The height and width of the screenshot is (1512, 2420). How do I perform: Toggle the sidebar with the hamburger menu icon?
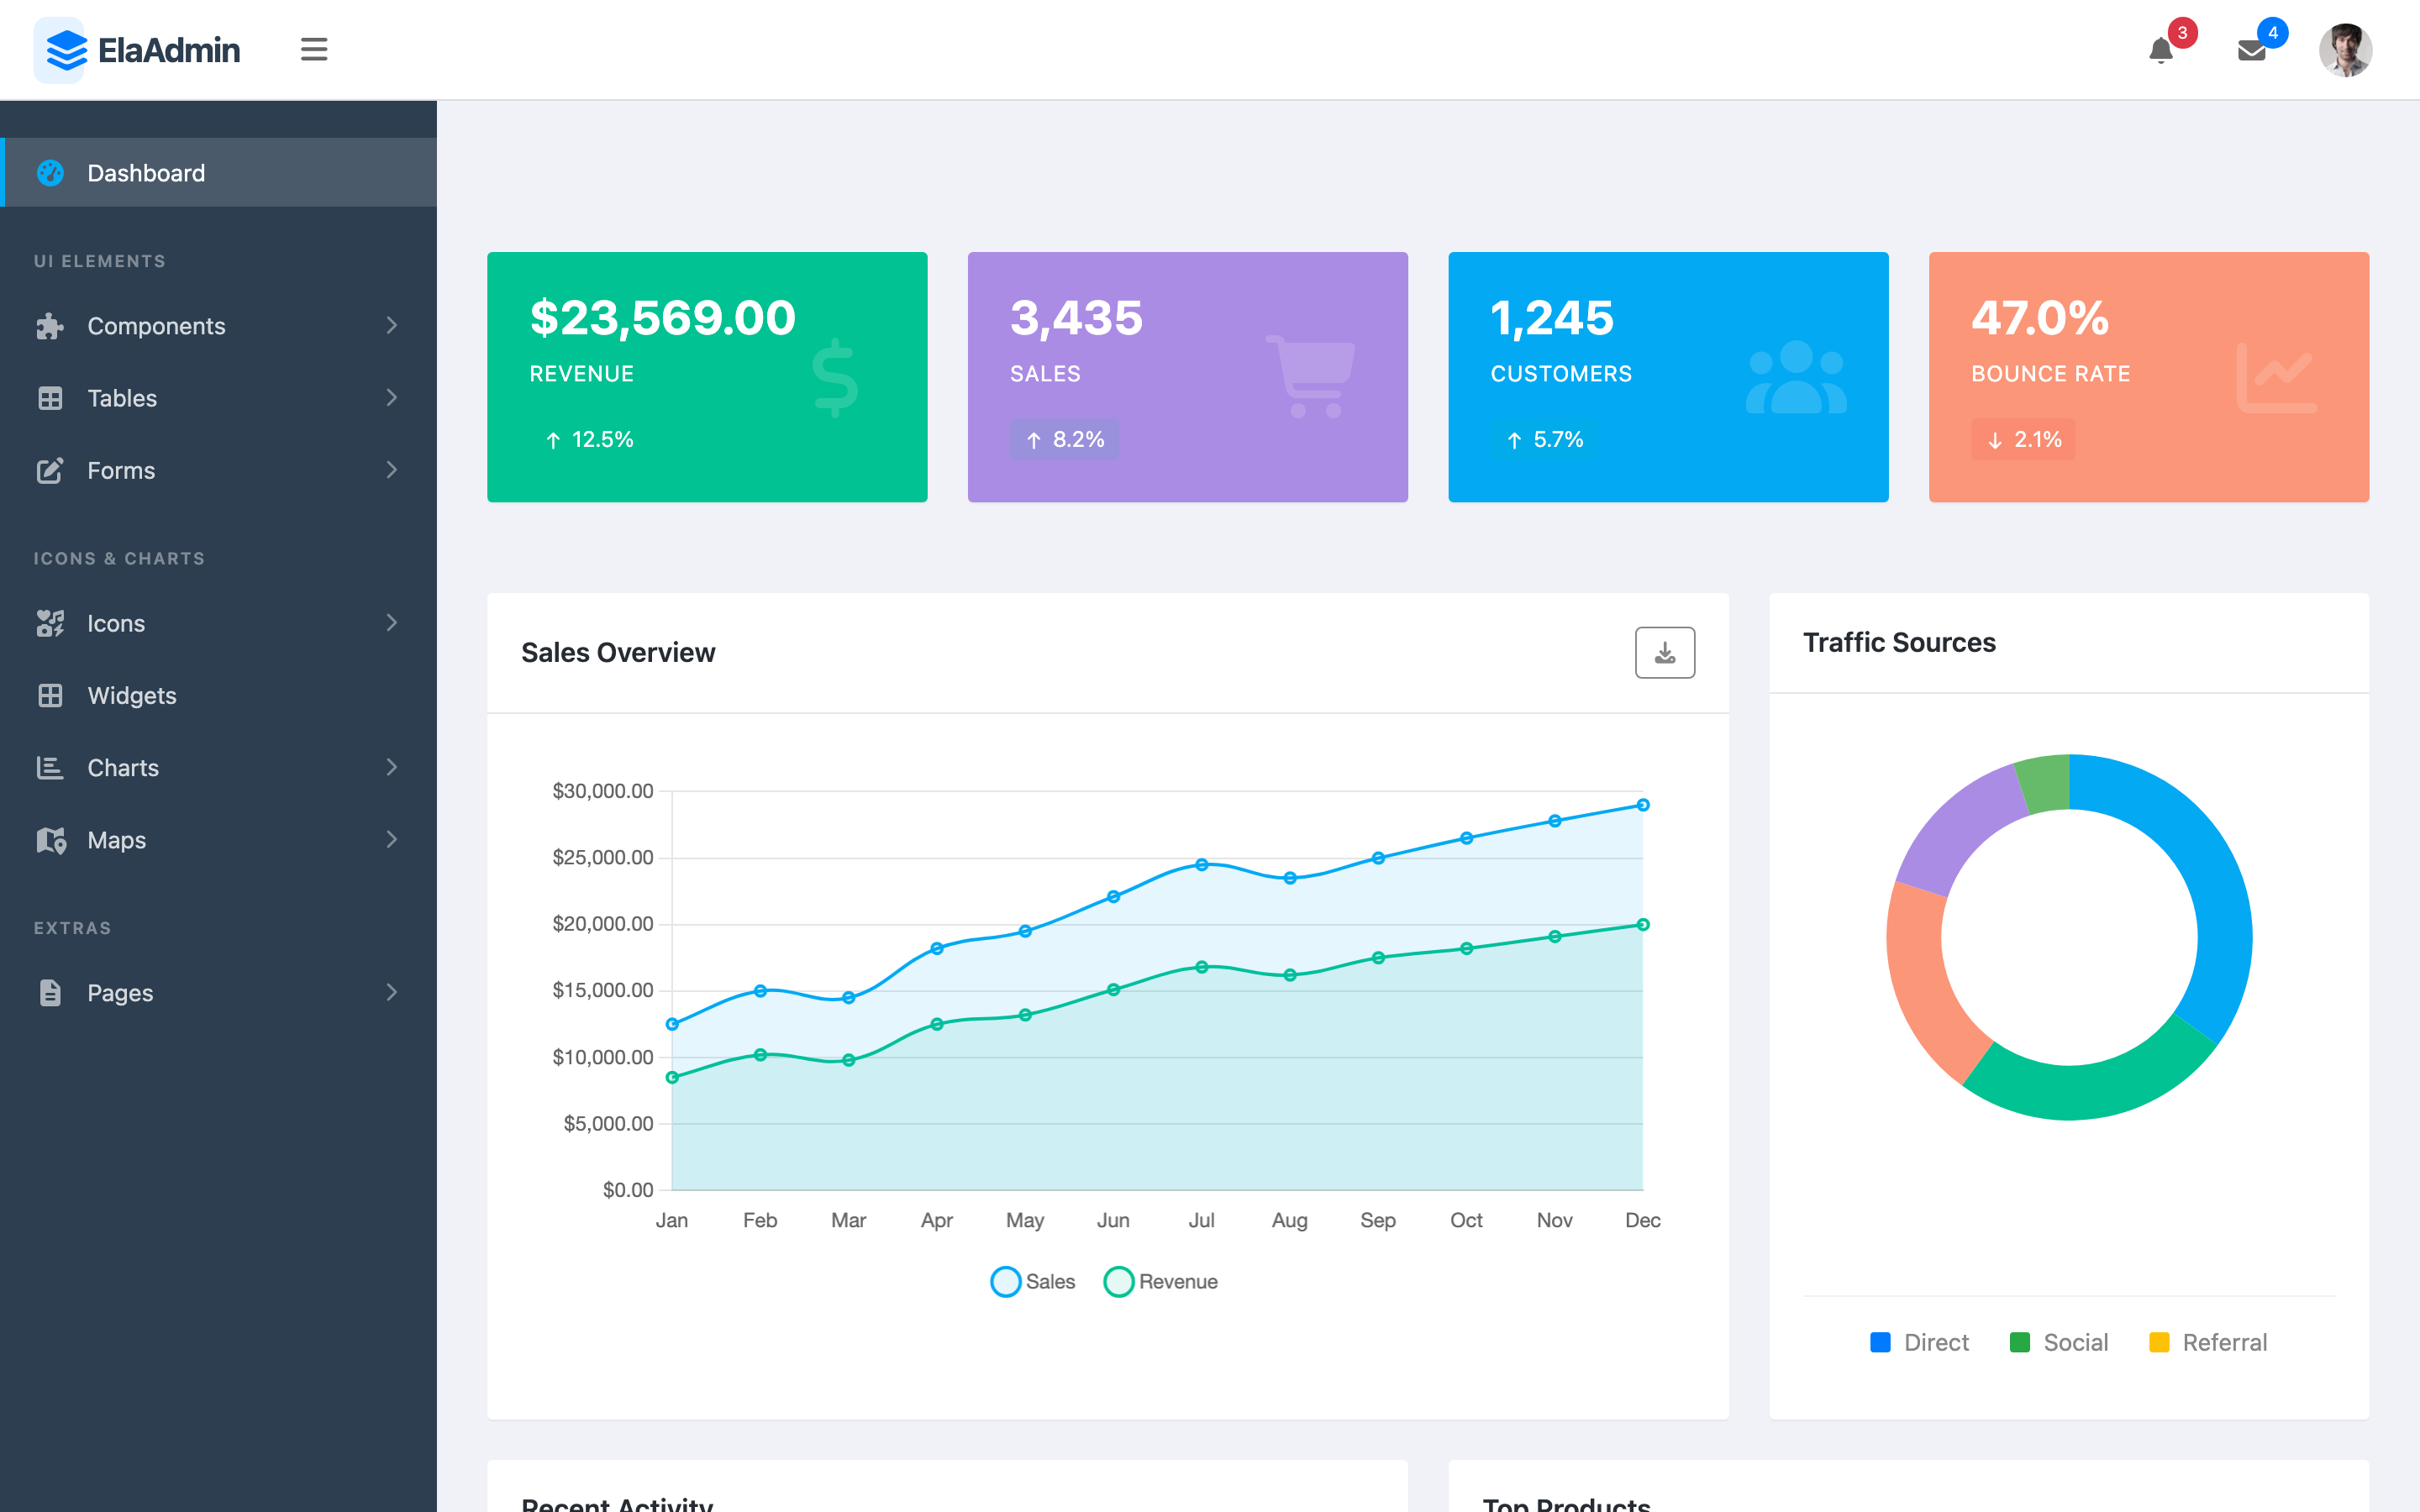(x=314, y=49)
